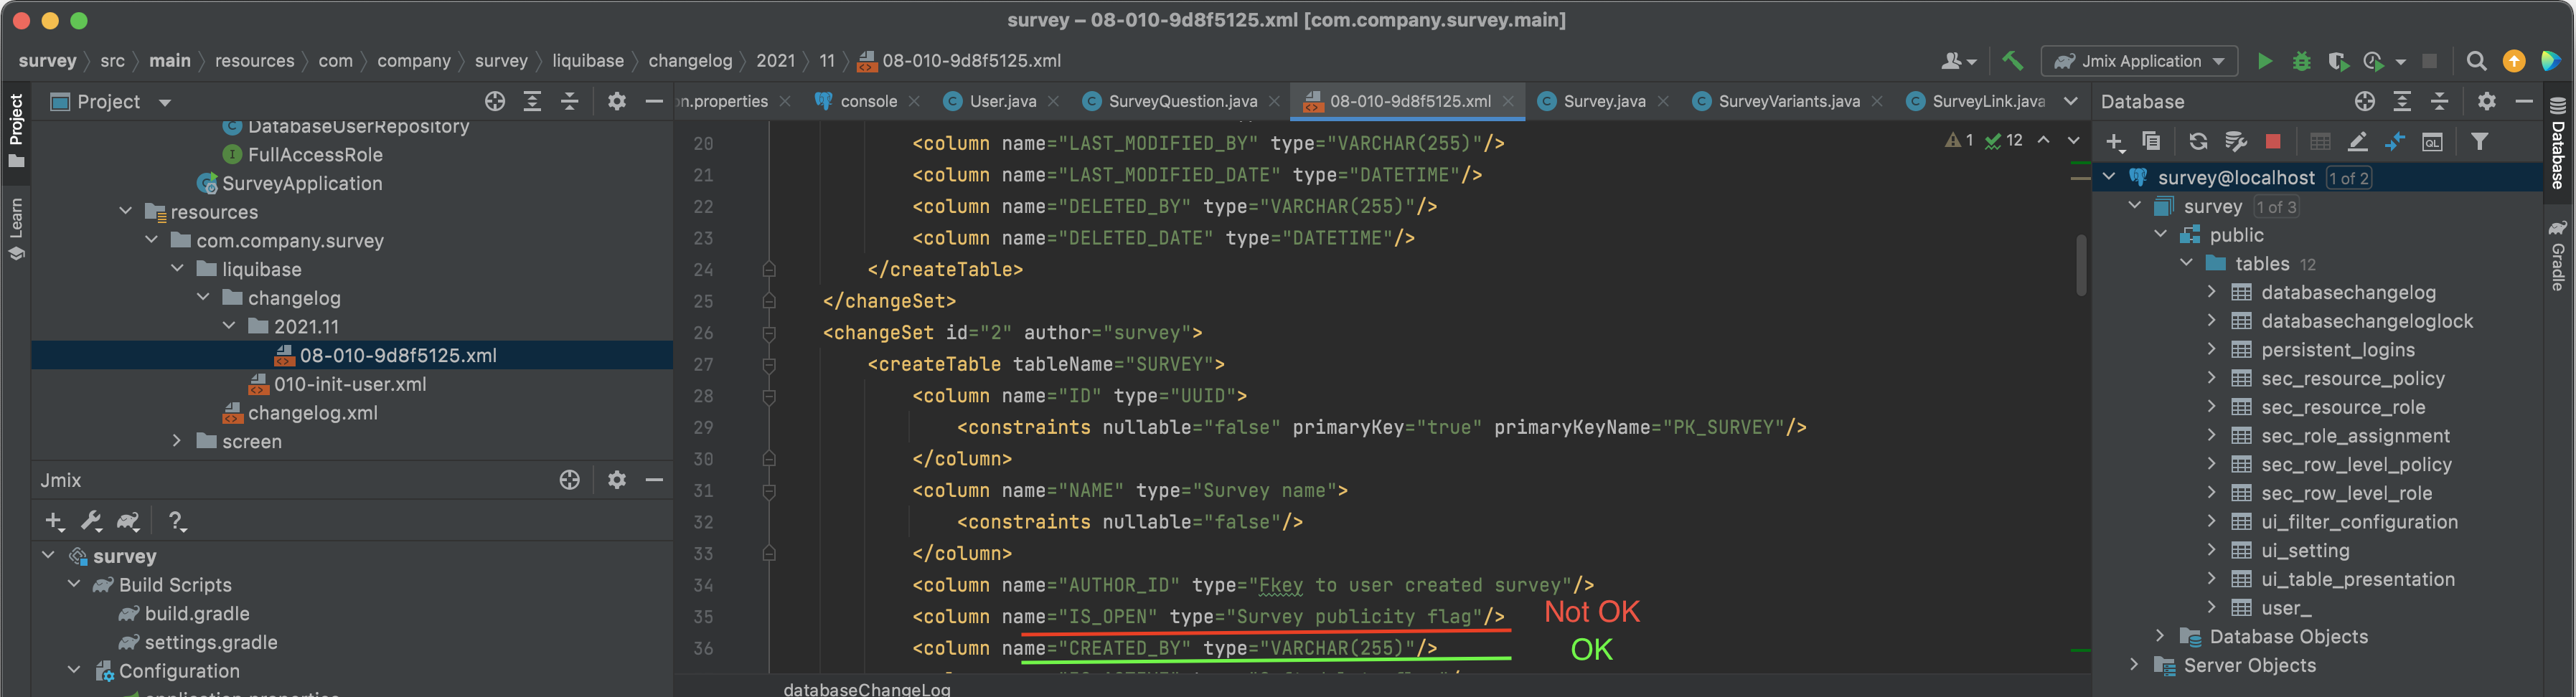This screenshot has width=2576, height=697.
Task: Collapse the tables folder in Database panel
Action: click(2186, 263)
